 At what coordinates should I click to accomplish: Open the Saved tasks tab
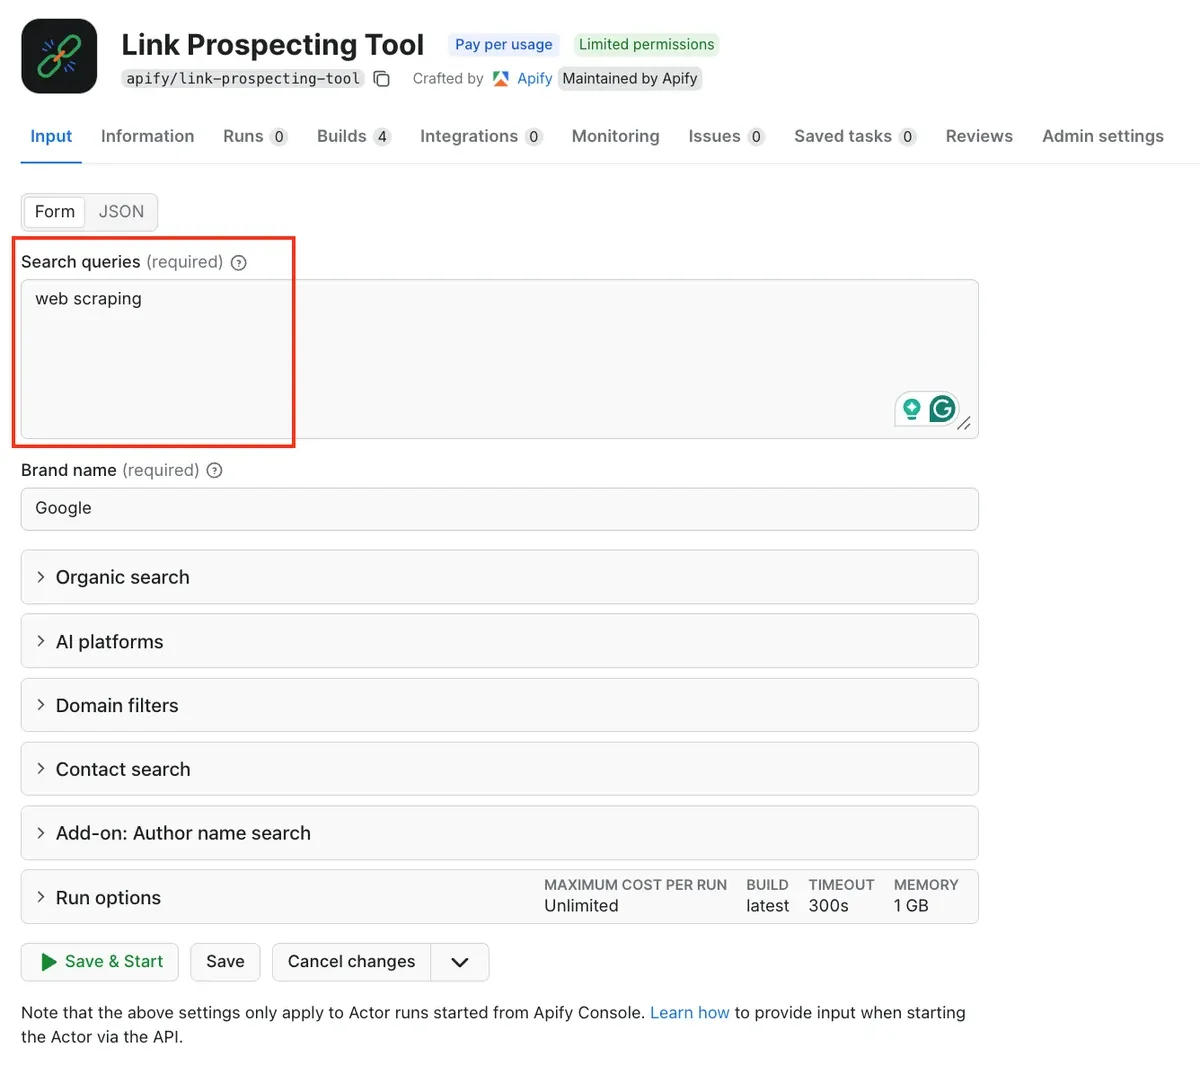click(855, 137)
